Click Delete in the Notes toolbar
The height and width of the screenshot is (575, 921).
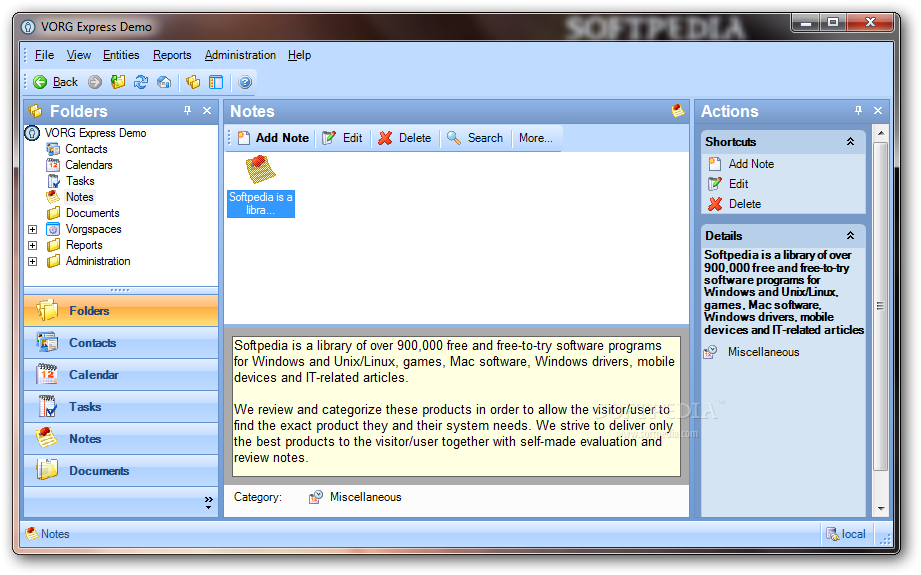click(405, 138)
